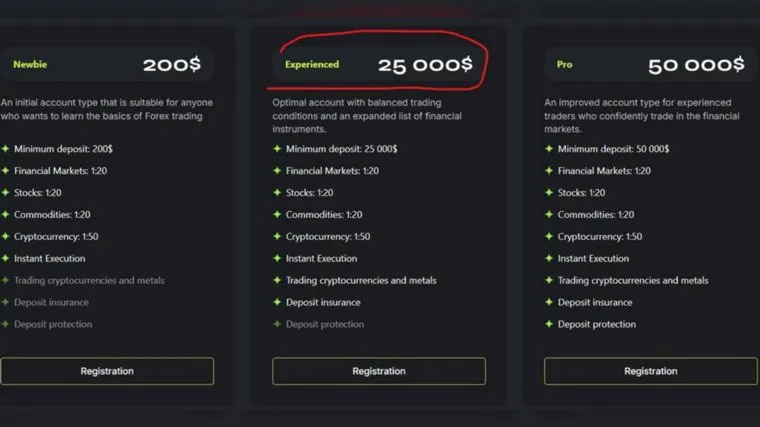Screen dimensions: 760x427
Task: Click dimmed star beside Newbie Deposit protection
Action: click(5, 324)
